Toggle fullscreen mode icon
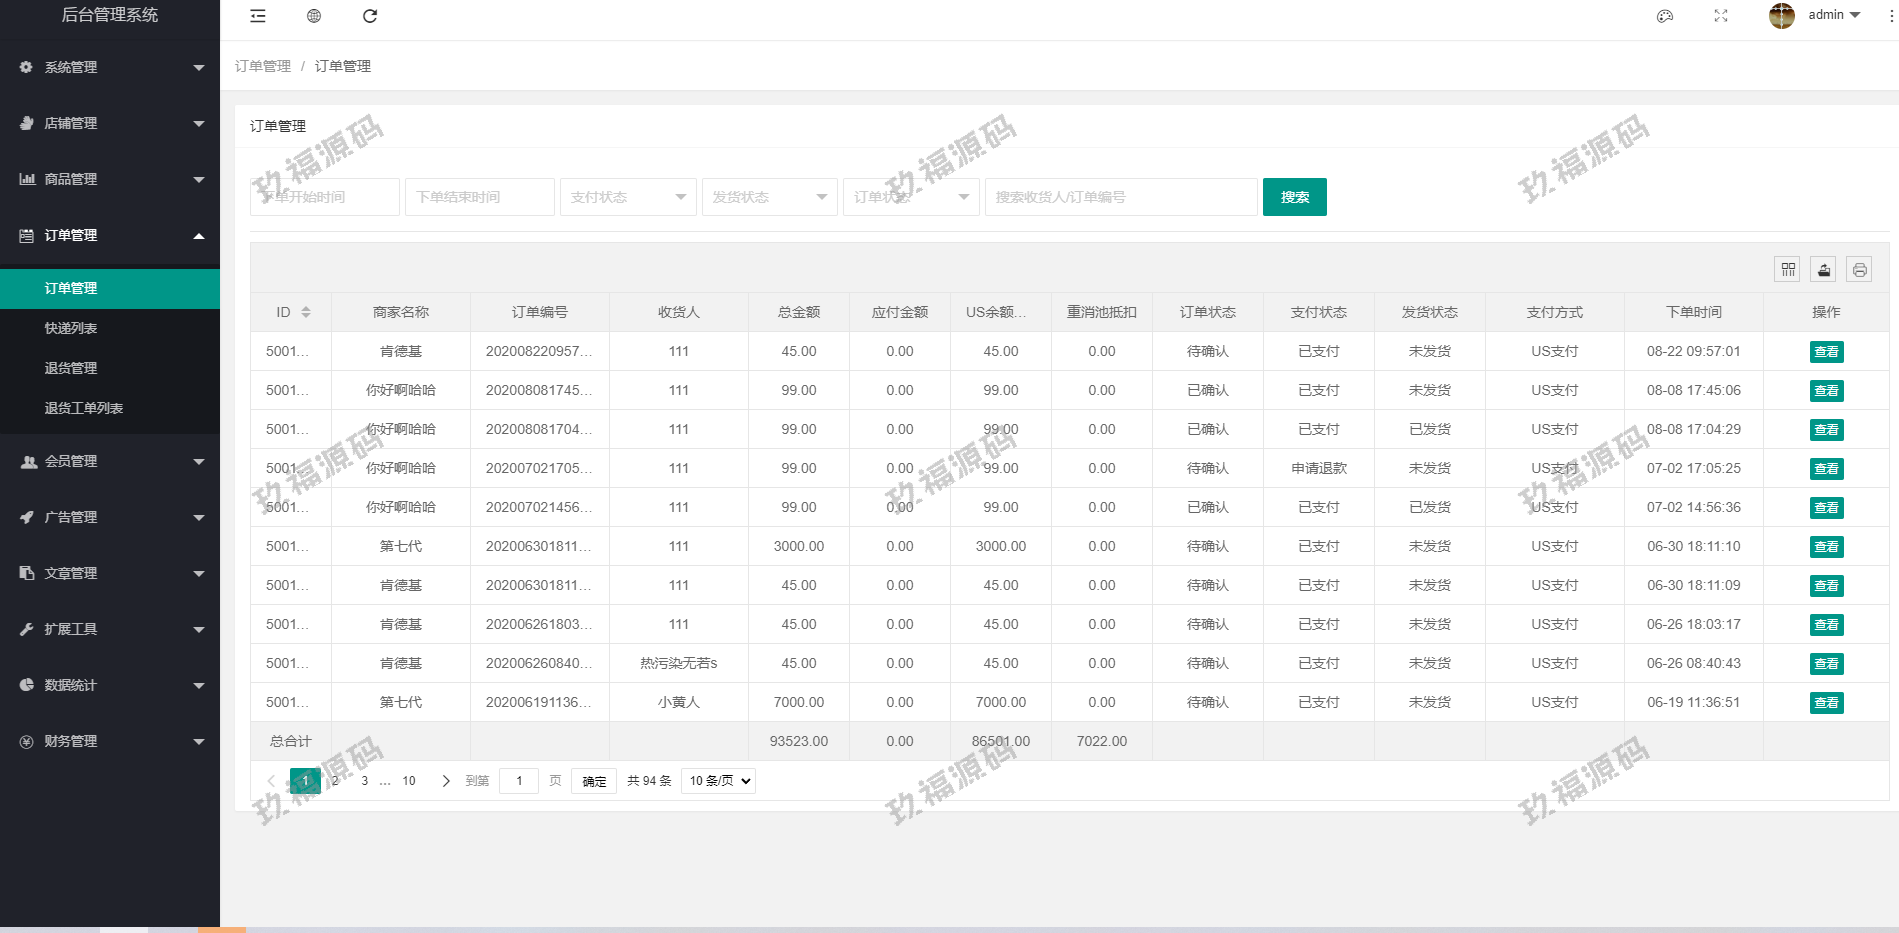 [1721, 16]
